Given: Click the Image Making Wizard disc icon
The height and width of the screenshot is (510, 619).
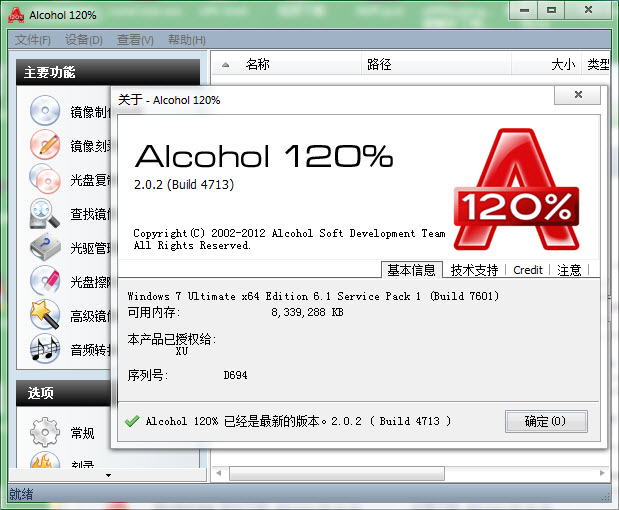Looking at the screenshot, I should (x=45, y=110).
